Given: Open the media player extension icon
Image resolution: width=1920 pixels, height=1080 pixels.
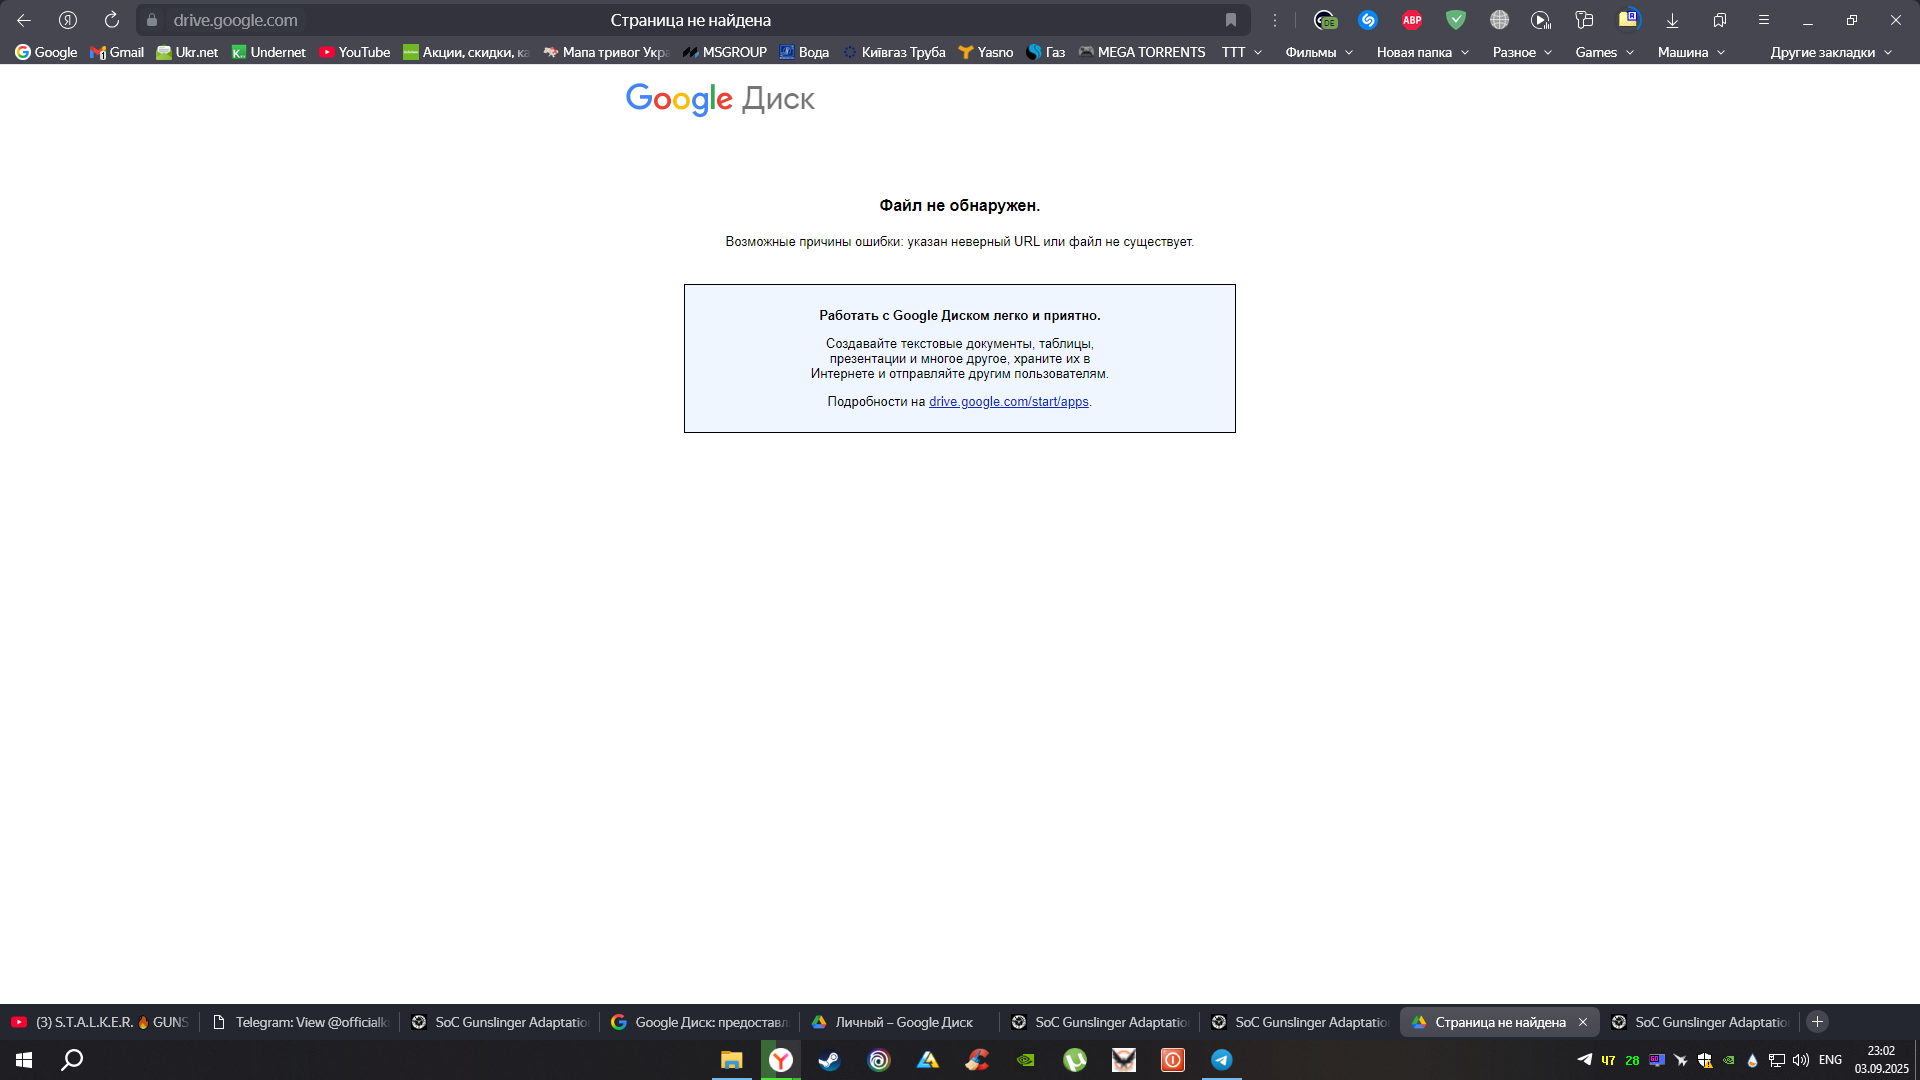Looking at the screenshot, I should [1541, 20].
